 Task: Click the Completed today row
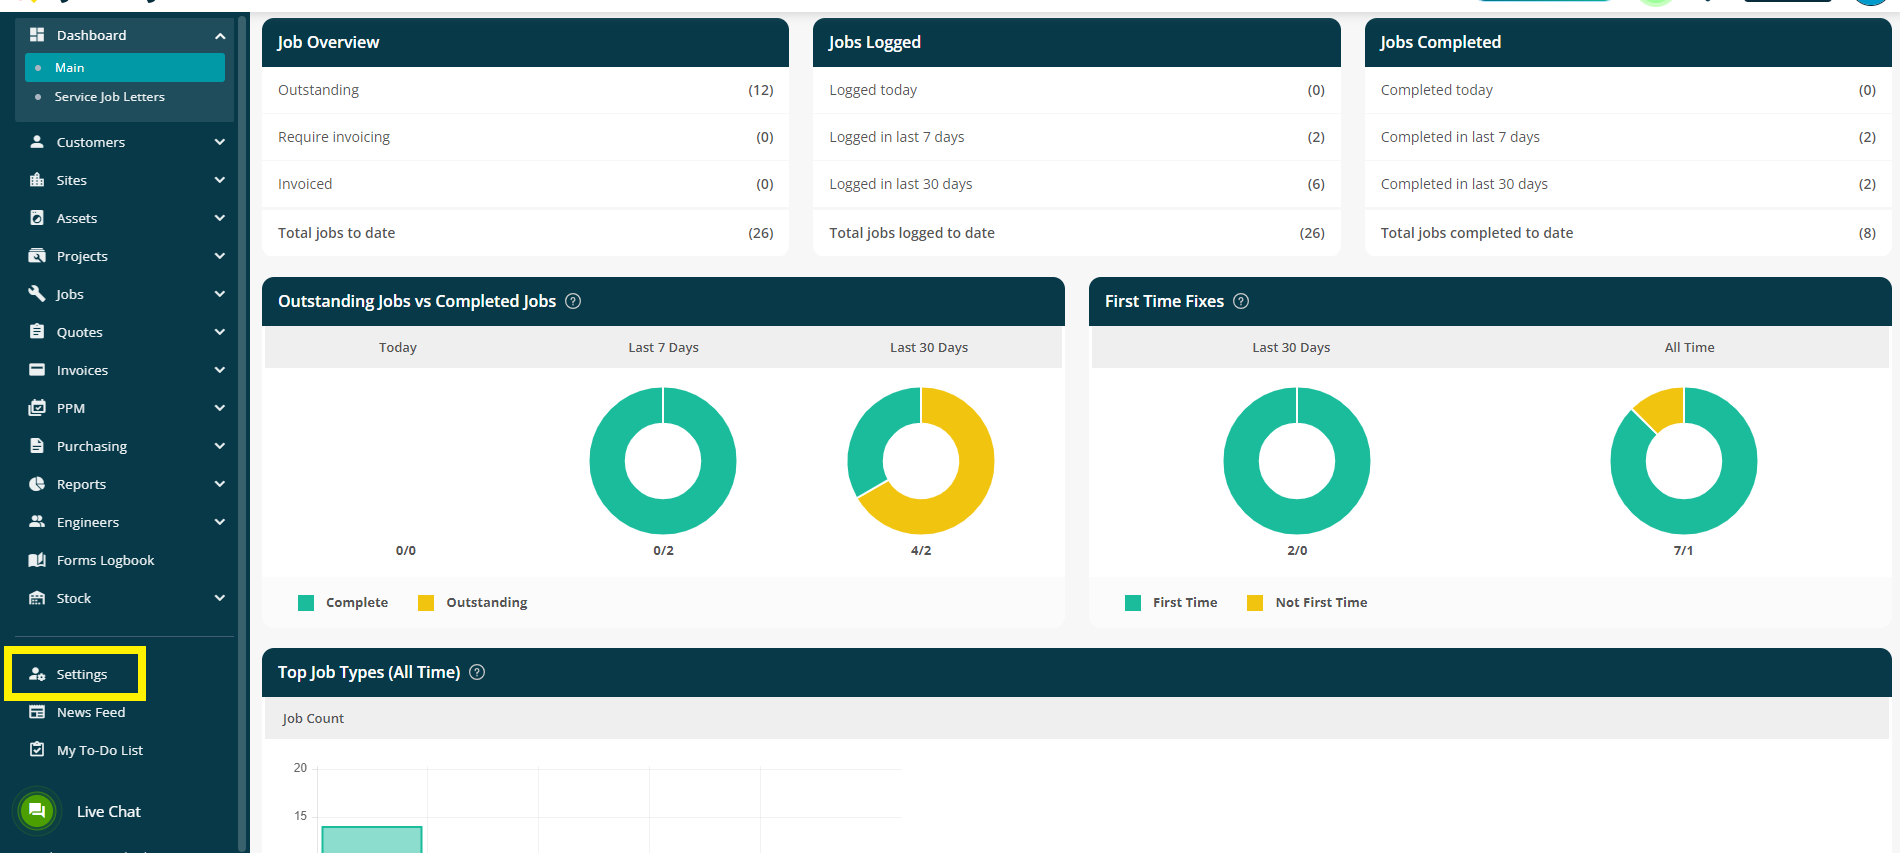(x=1628, y=90)
